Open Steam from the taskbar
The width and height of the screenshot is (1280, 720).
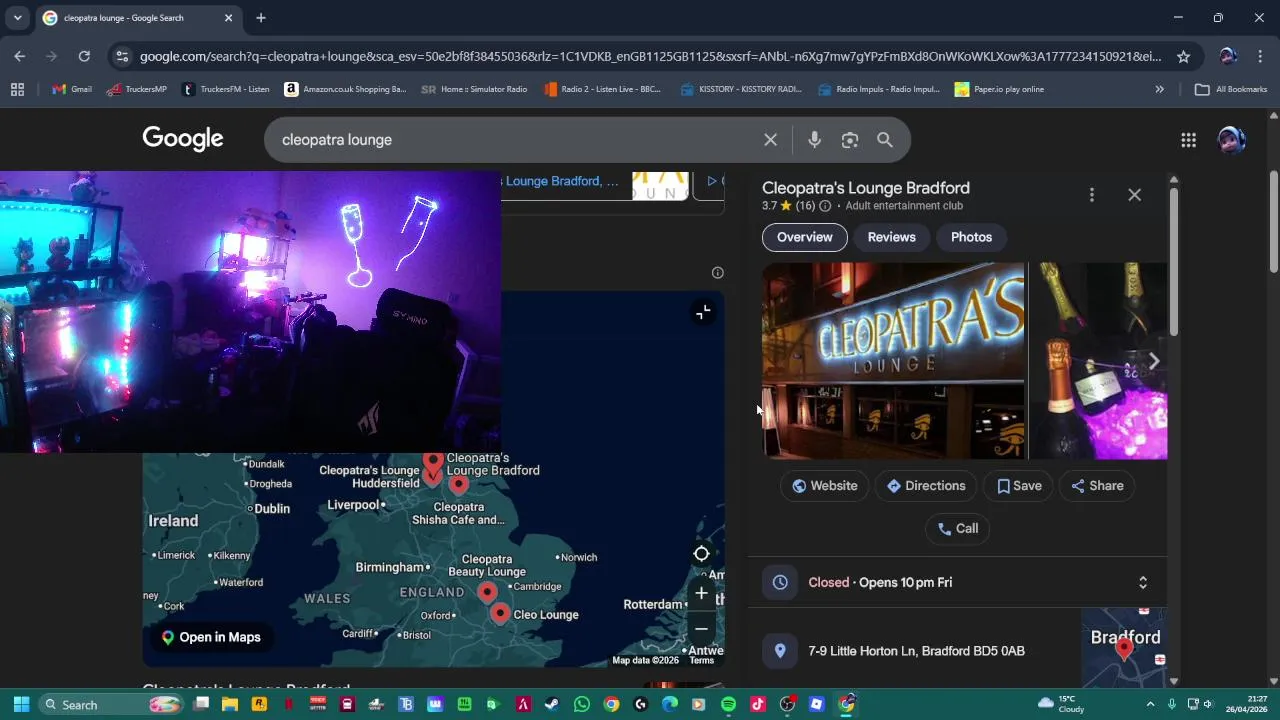[552, 704]
